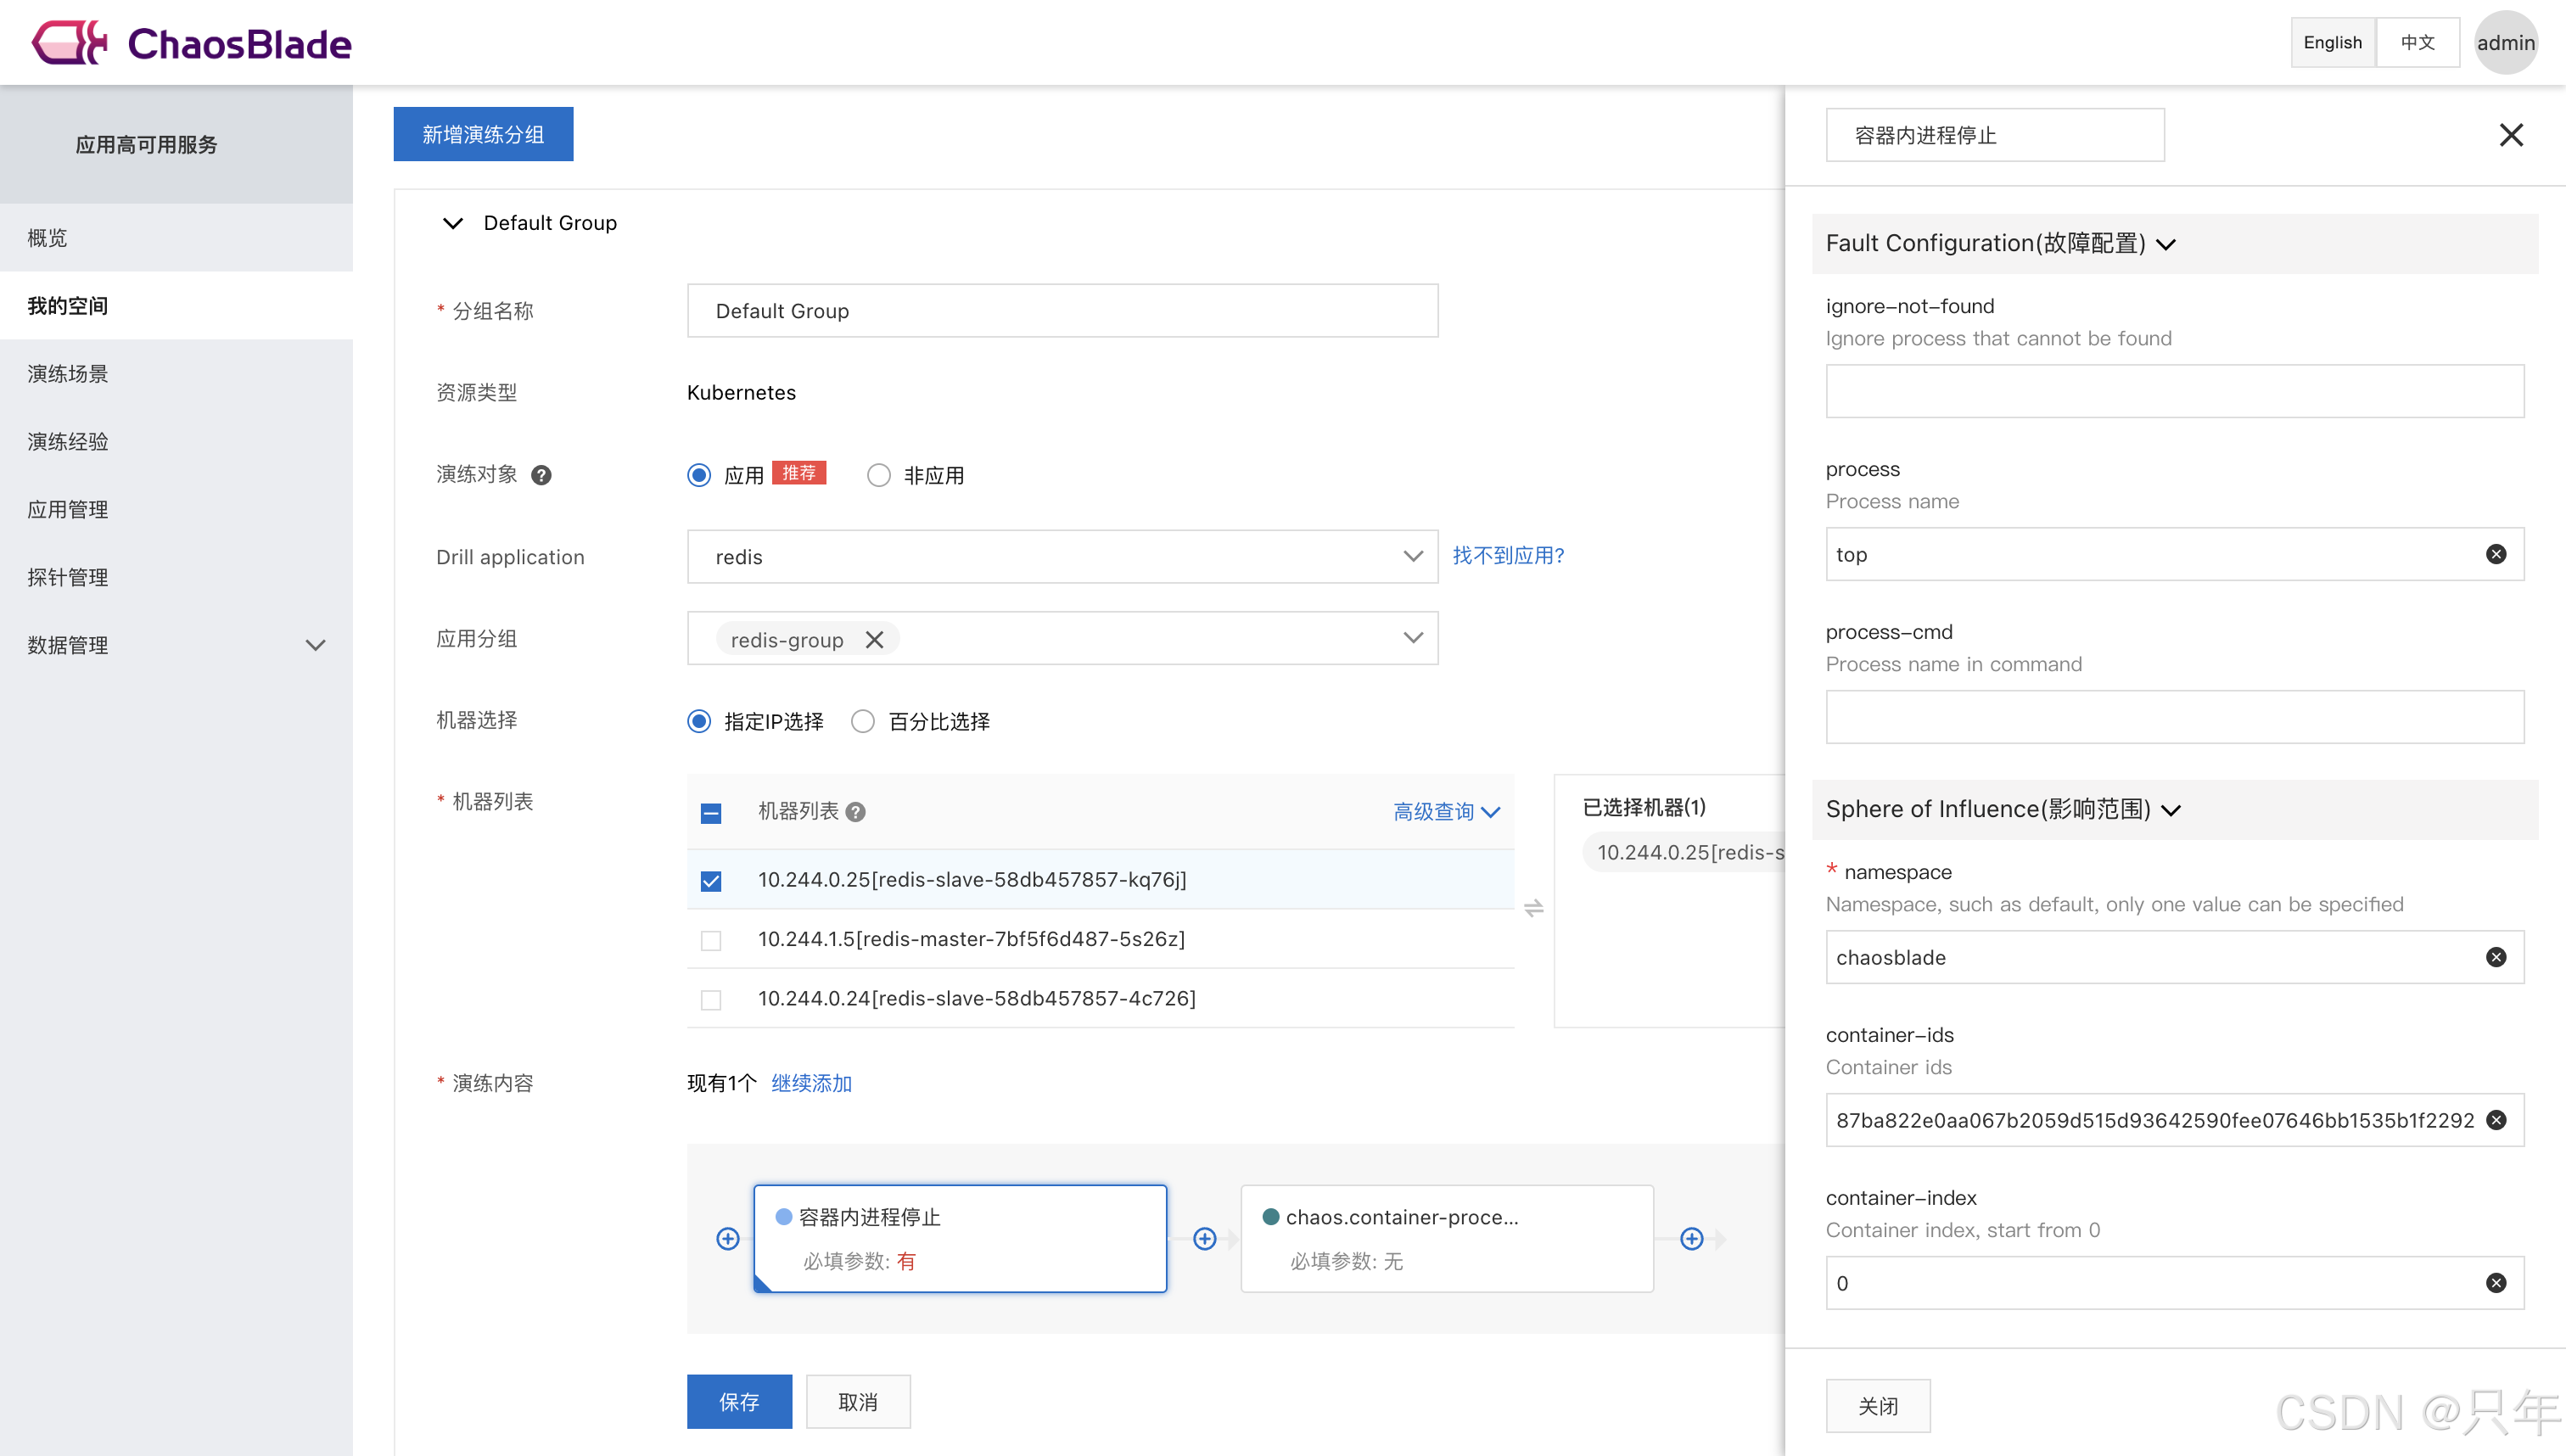2566x1456 pixels.
Task: Clear the namespace field value
Action: point(2496,957)
